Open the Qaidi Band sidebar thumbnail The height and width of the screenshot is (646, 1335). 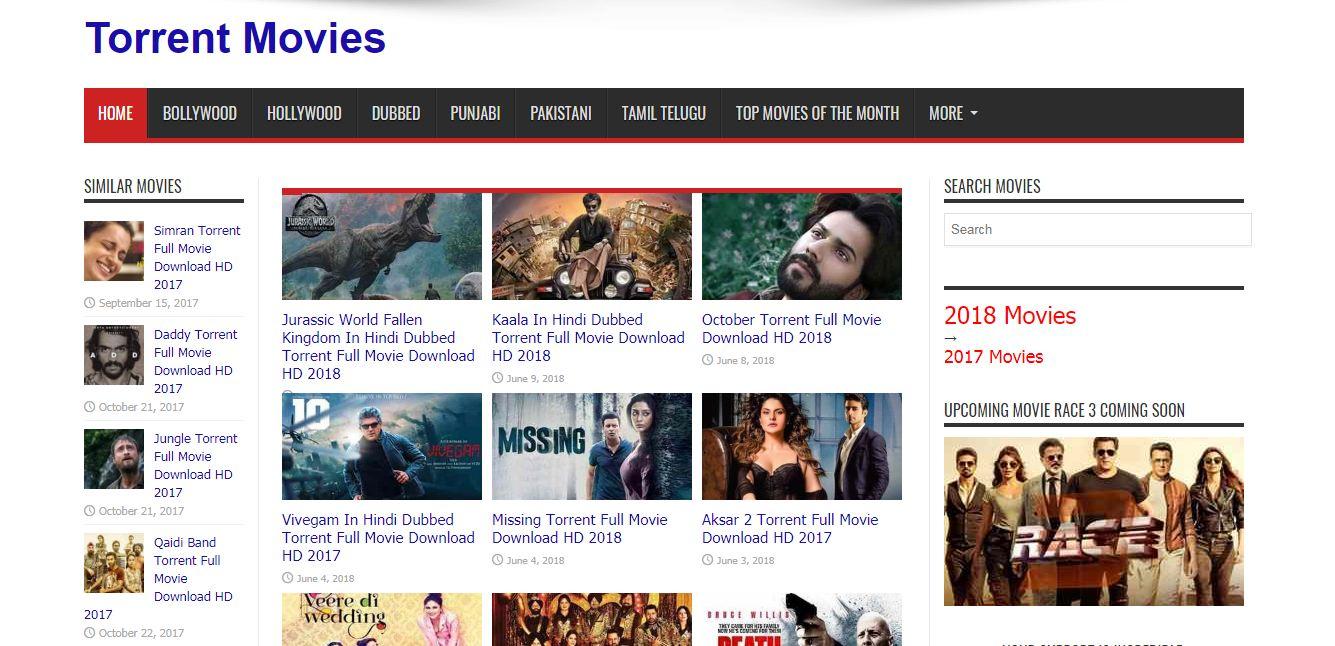[x=114, y=563]
